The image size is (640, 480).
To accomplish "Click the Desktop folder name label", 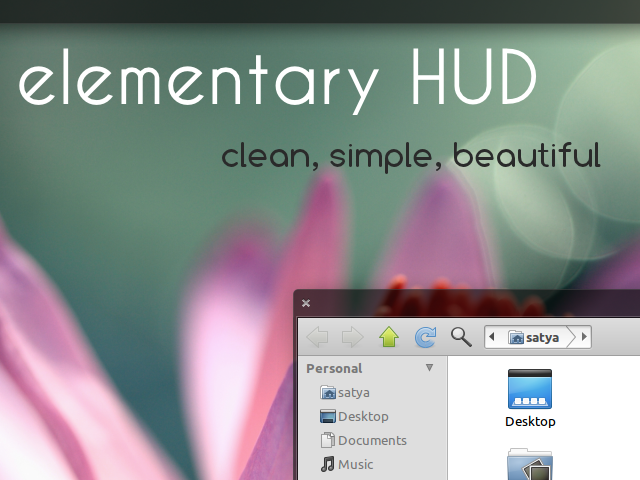I will (x=530, y=422).
